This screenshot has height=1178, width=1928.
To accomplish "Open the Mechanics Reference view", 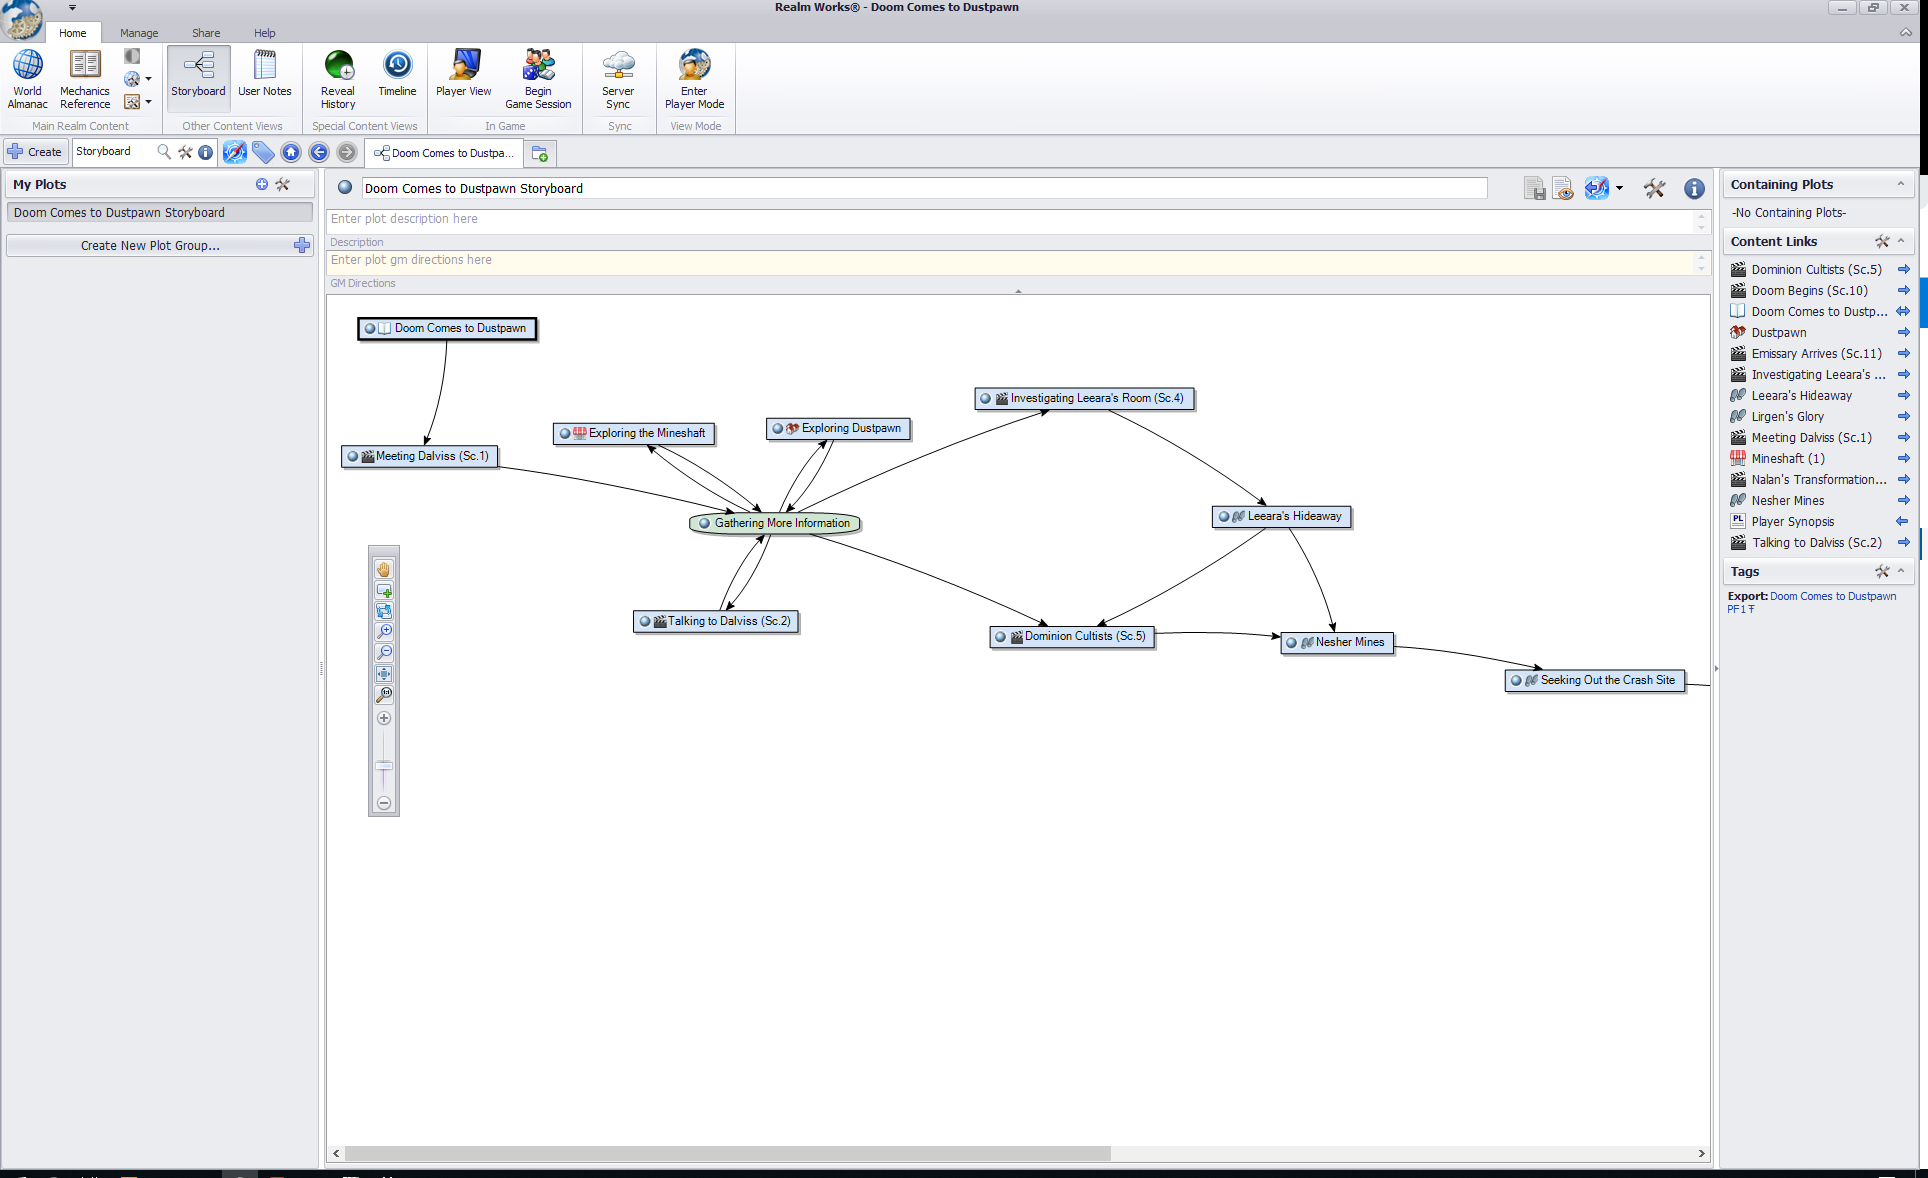I will click(x=85, y=79).
